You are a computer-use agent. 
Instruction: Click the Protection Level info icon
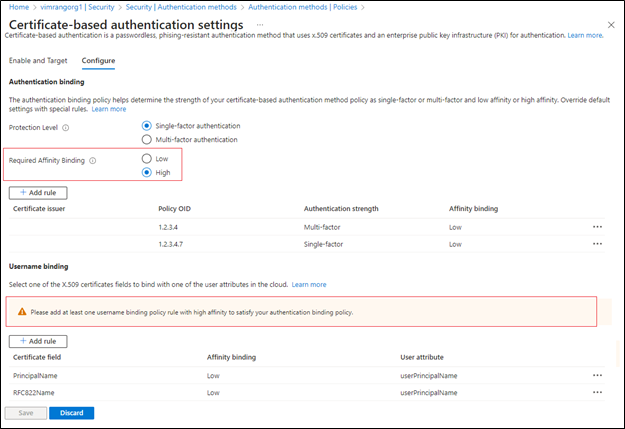coord(66,128)
